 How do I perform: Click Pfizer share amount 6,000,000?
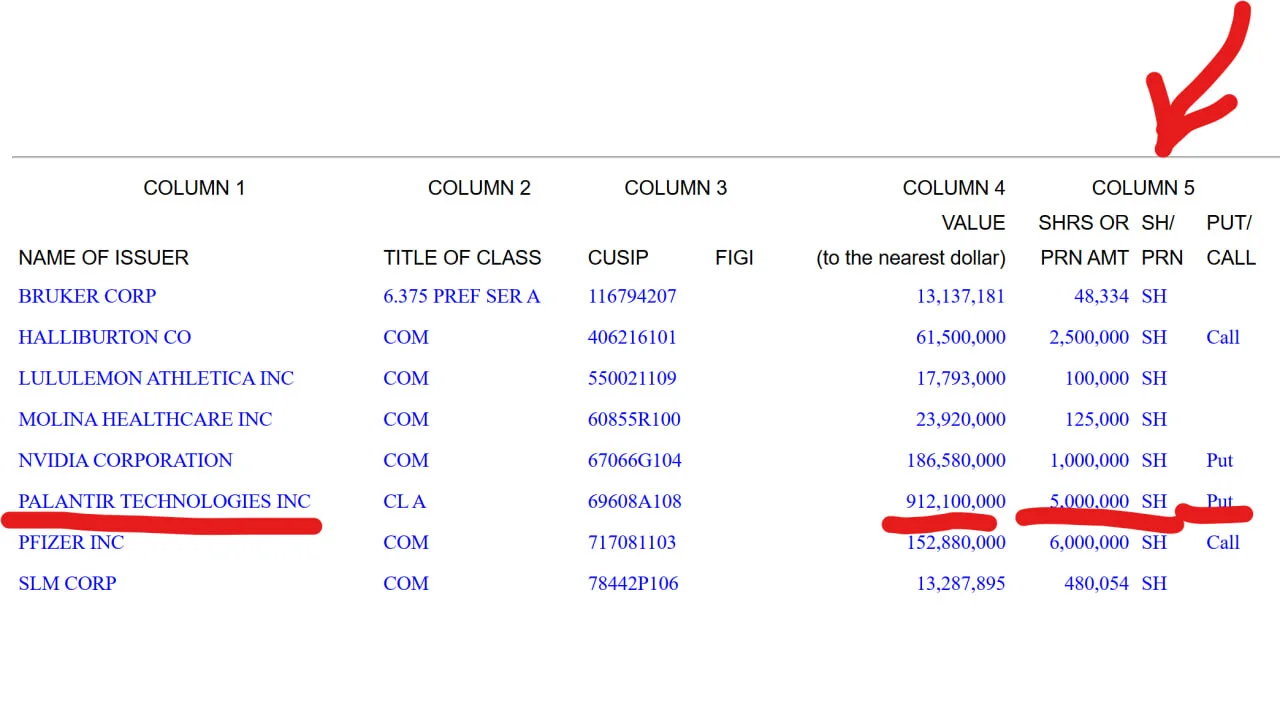pyautogui.click(x=1089, y=542)
